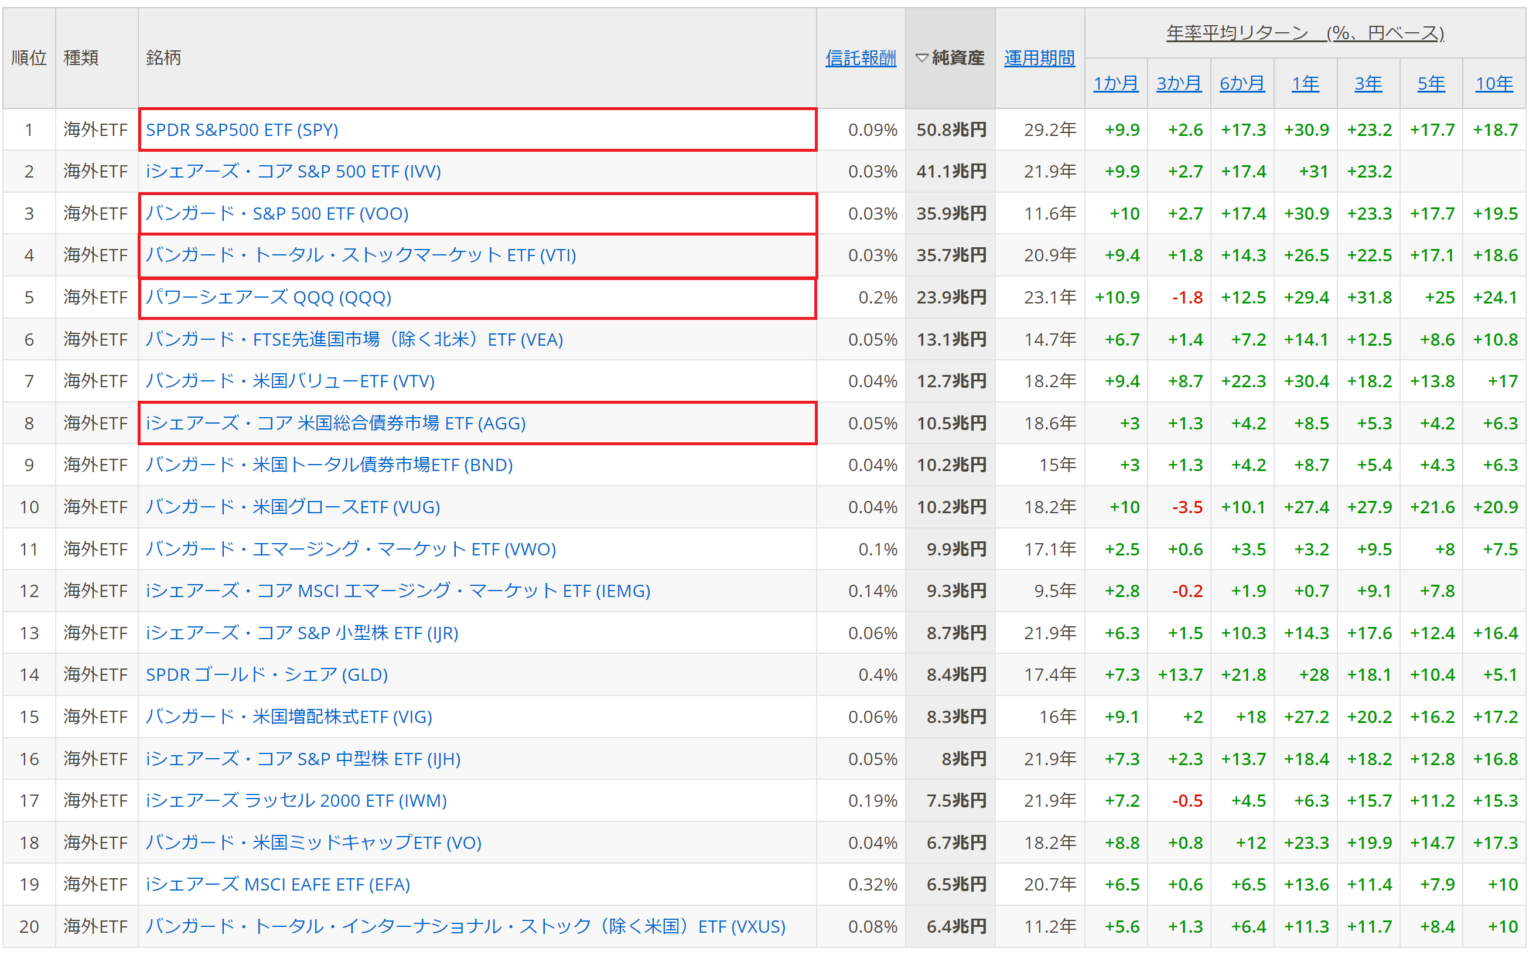1536x955 pixels.
Task: Click the 年率平均リターン header text
Action: coord(1304,33)
